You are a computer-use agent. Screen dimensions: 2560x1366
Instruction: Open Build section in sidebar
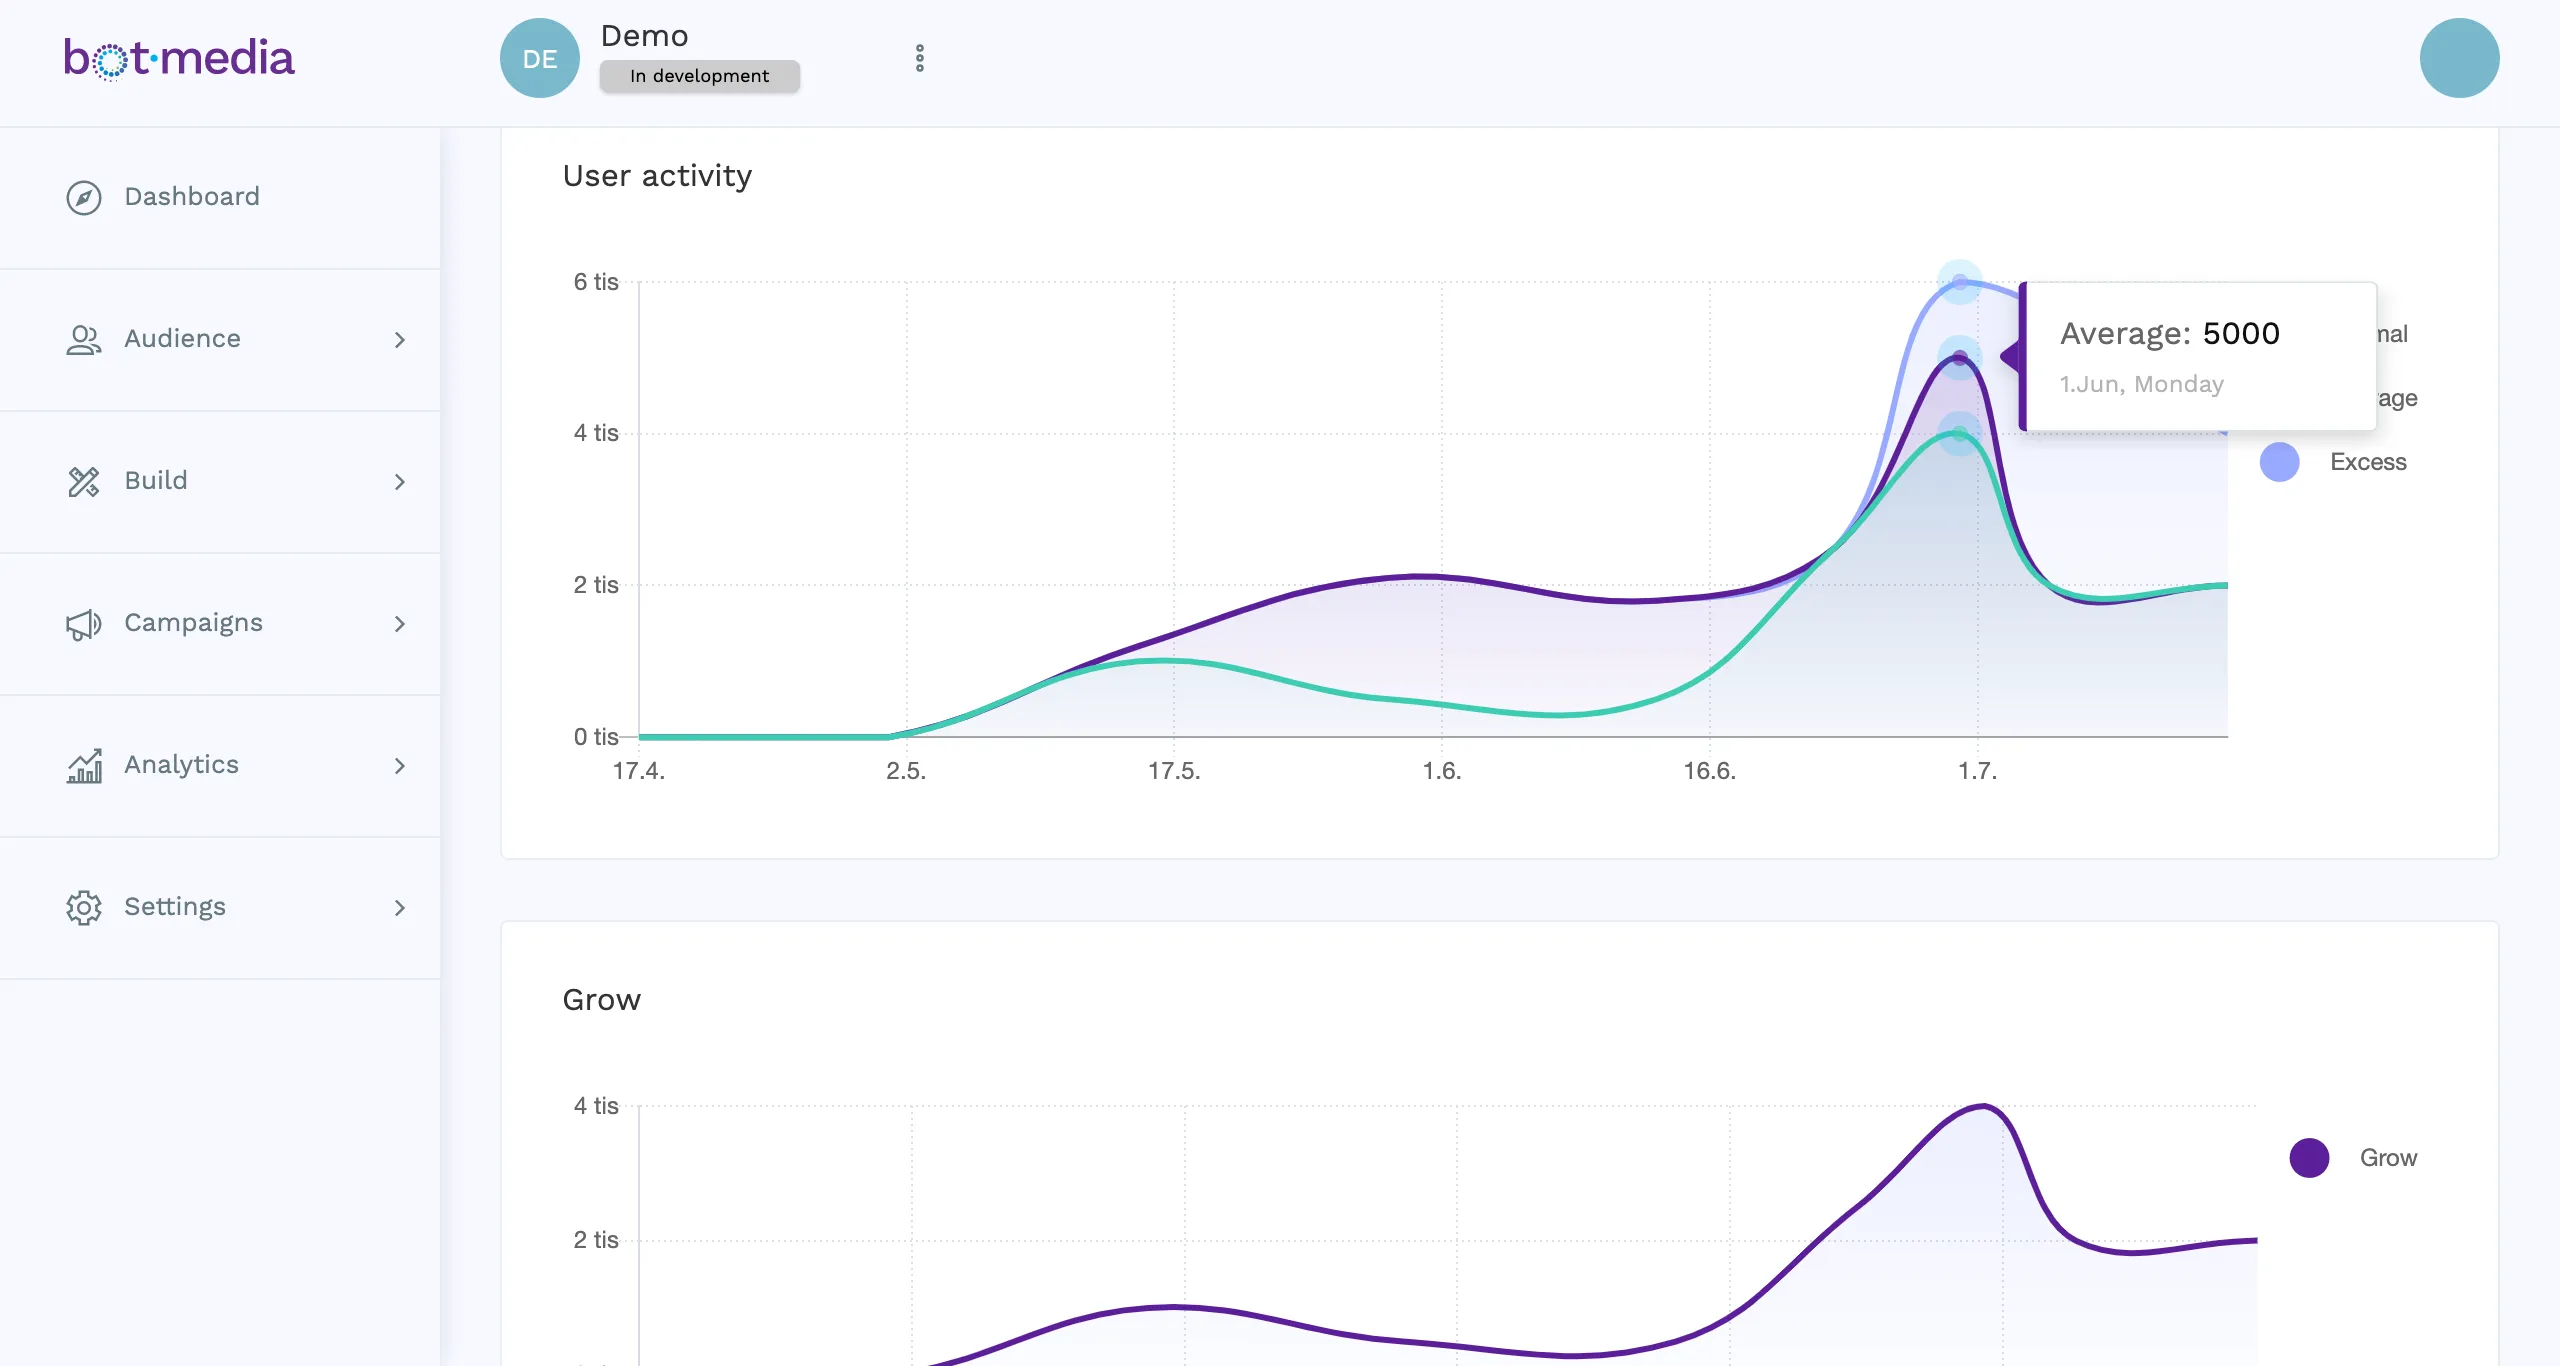click(220, 481)
